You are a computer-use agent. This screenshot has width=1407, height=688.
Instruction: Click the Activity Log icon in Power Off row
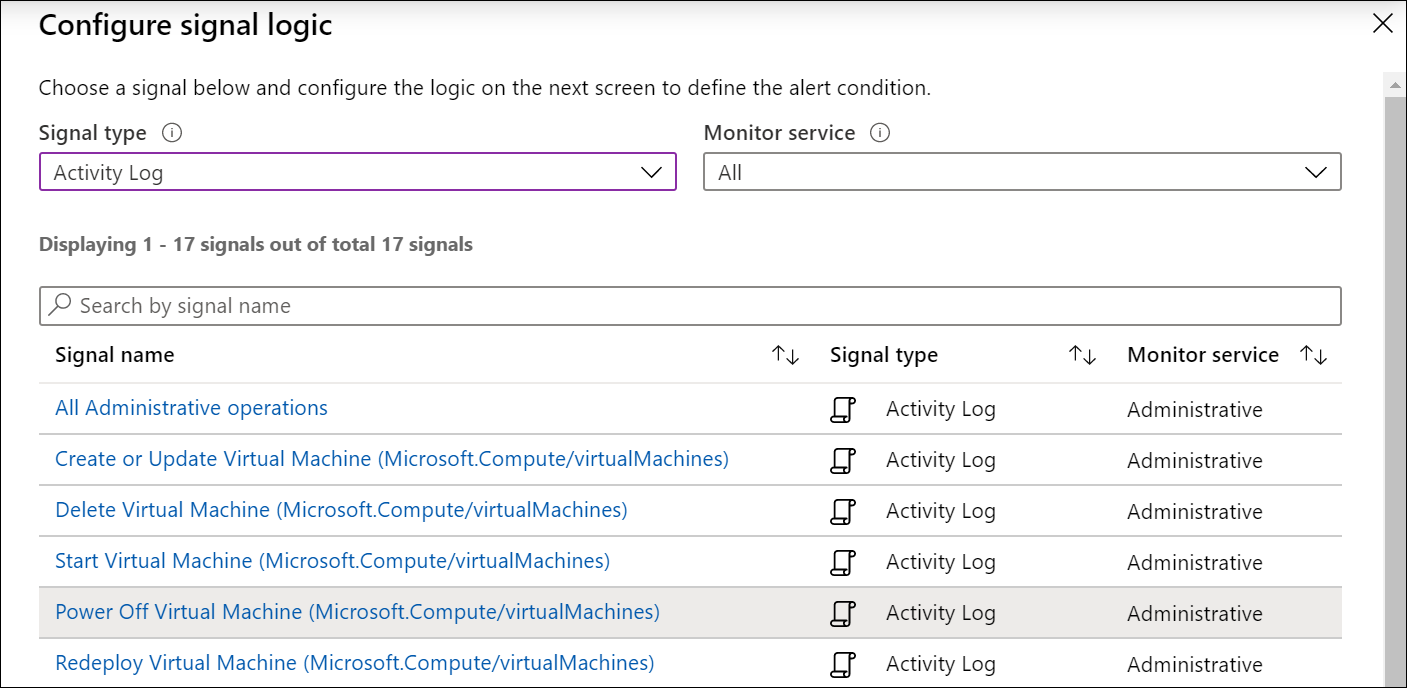tap(843, 614)
